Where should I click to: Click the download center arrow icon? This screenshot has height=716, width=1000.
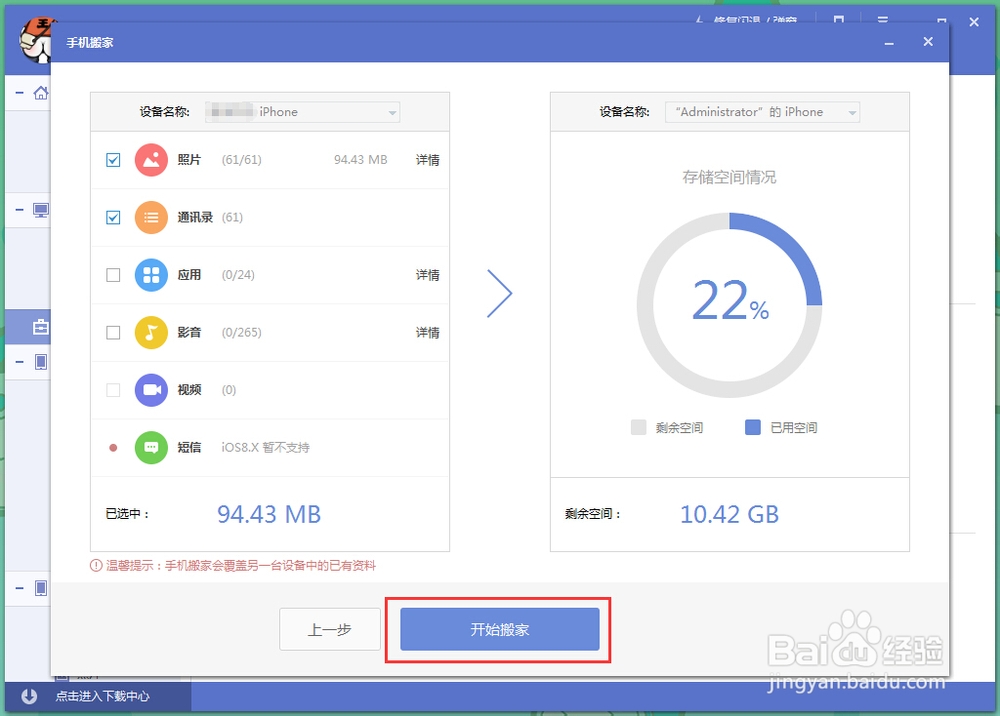point(29,696)
